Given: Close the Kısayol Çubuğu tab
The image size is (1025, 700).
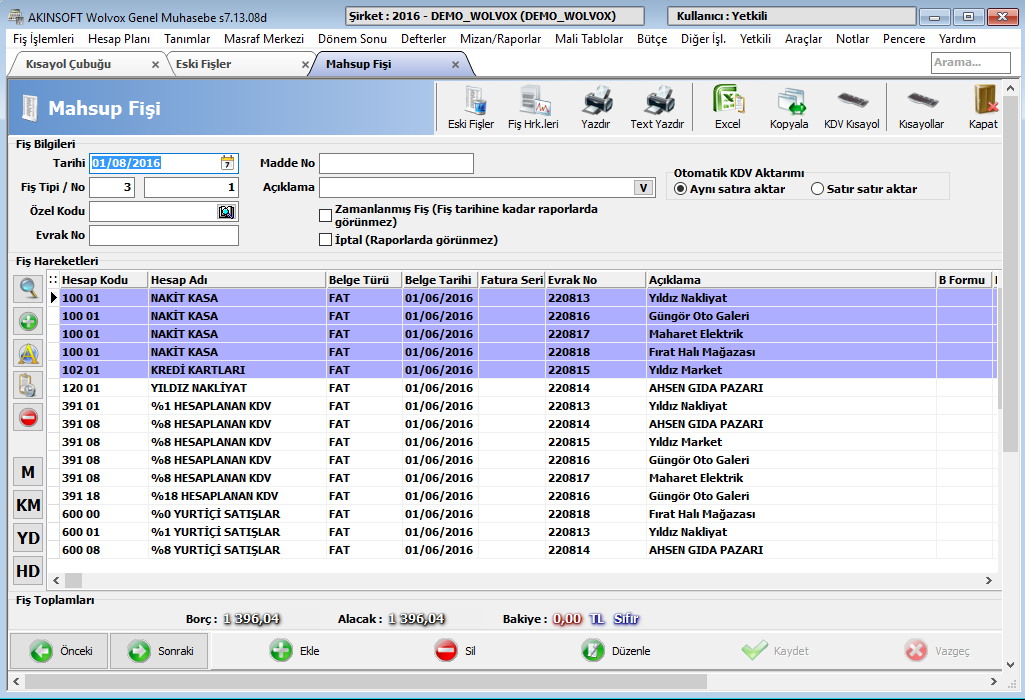Looking at the screenshot, I should [155, 65].
